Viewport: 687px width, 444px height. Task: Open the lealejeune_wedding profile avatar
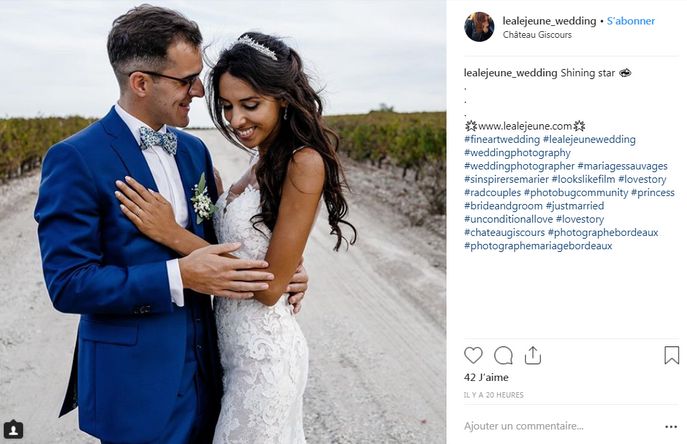point(479,27)
